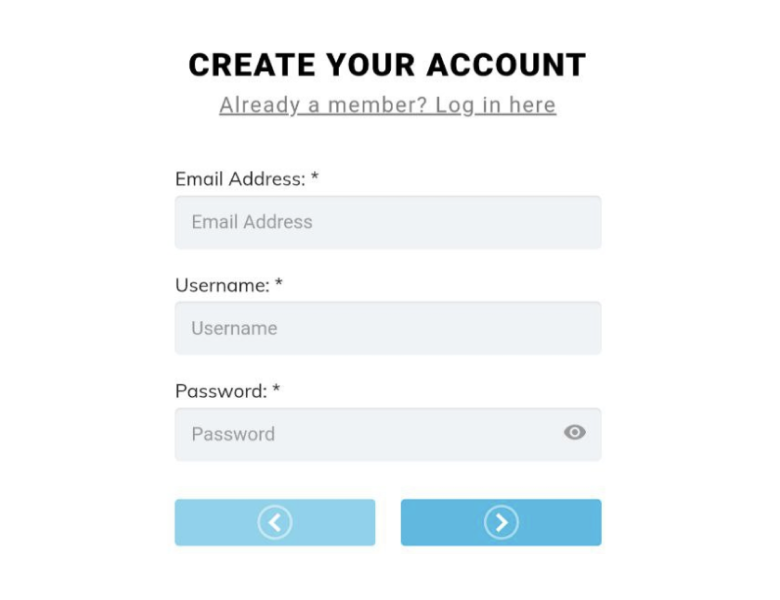Click the left chevron circle icon
The image size is (780, 600).
(x=275, y=522)
